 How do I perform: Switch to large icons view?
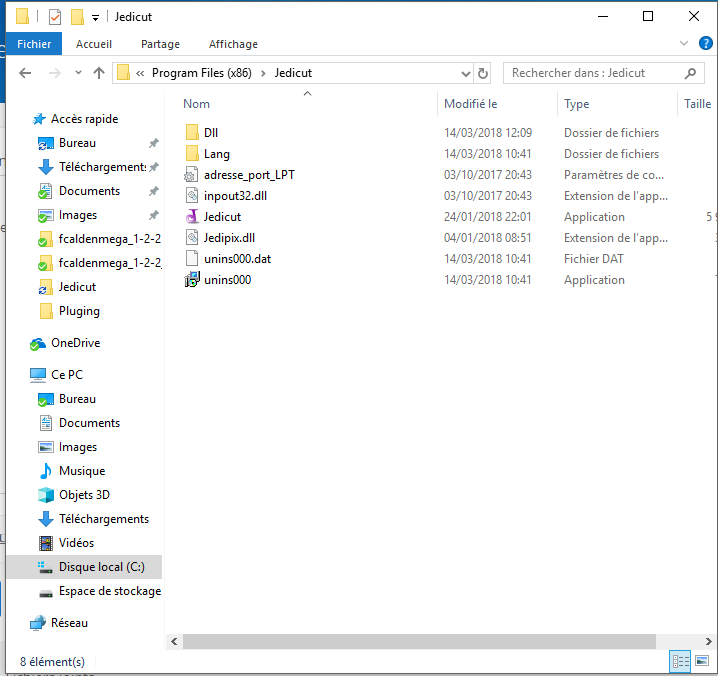coord(703,661)
